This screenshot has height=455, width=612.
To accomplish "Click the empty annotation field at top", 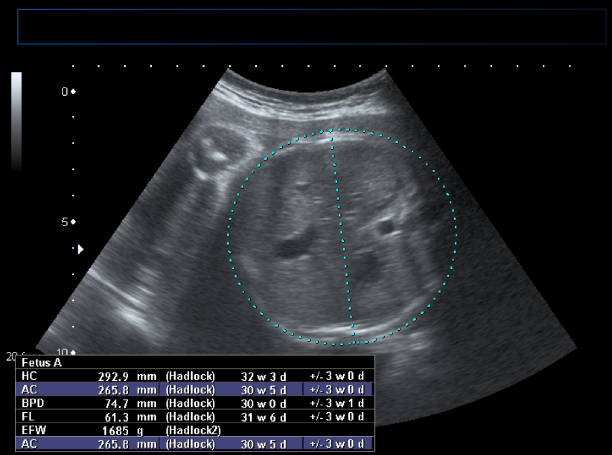I will coord(311,28).
